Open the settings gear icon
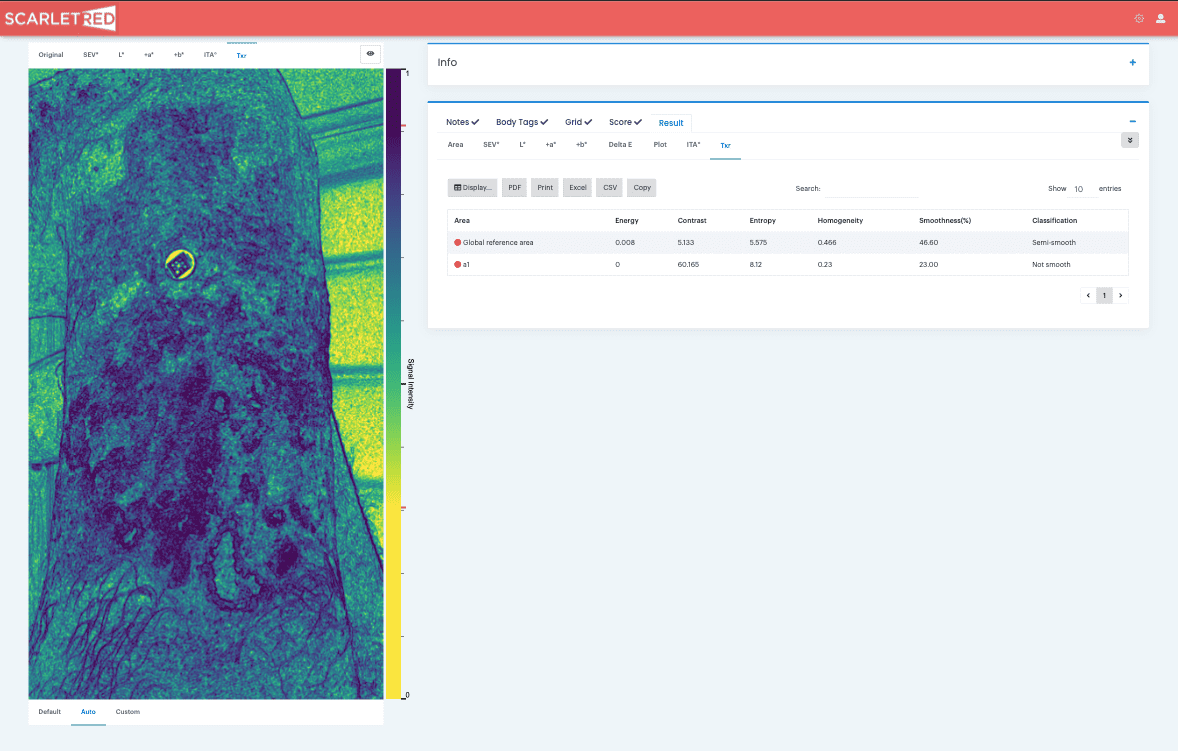 coord(1139,19)
